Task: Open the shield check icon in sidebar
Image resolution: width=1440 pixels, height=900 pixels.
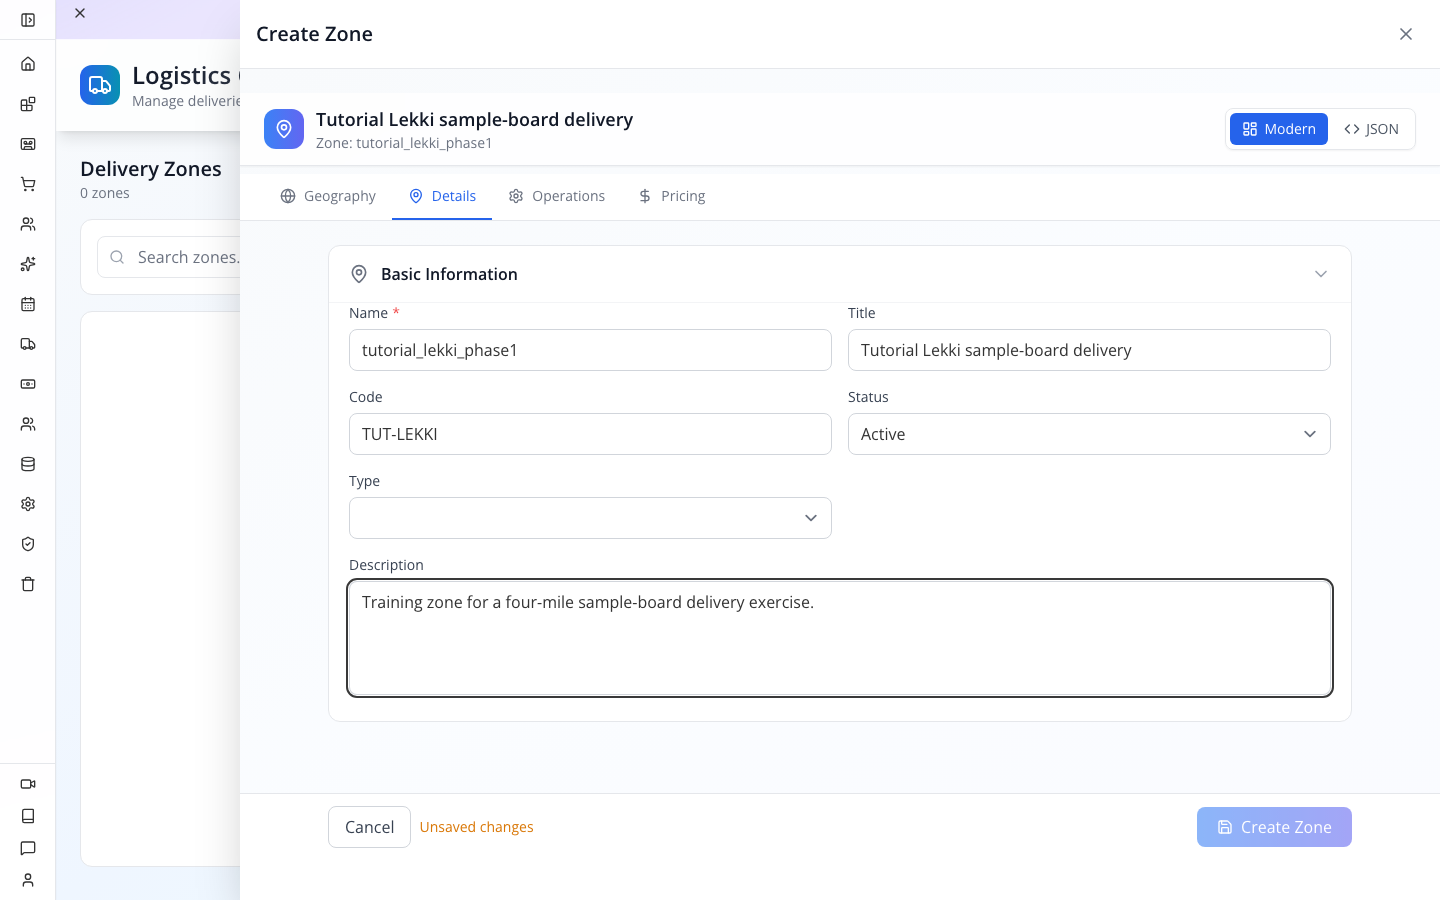Action: click(x=28, y=544)
